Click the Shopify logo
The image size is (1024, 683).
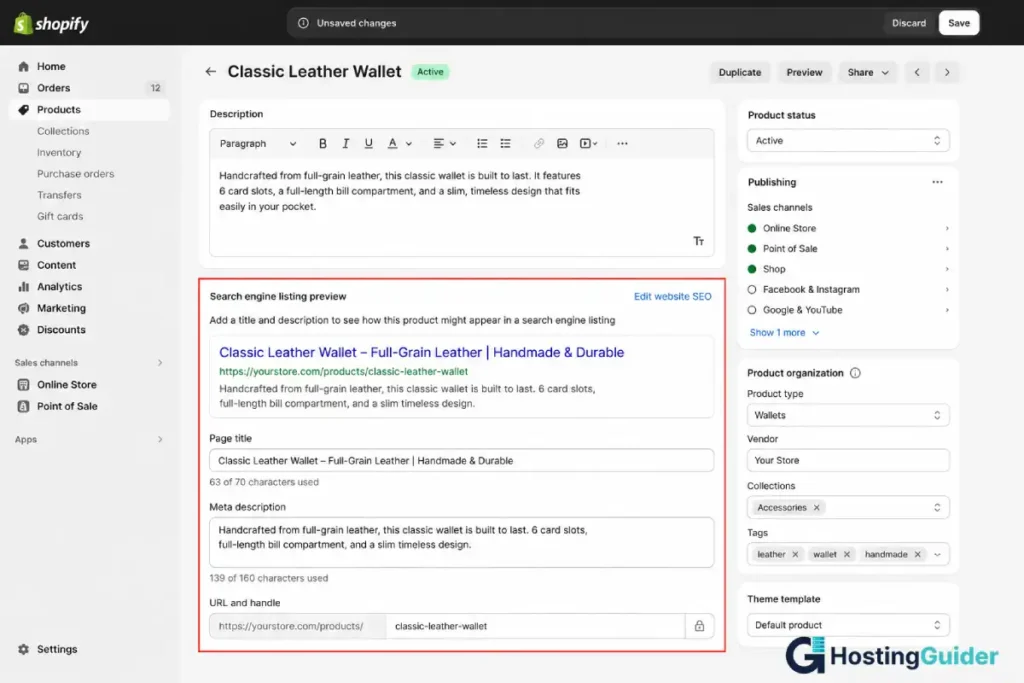click(51, 24)
